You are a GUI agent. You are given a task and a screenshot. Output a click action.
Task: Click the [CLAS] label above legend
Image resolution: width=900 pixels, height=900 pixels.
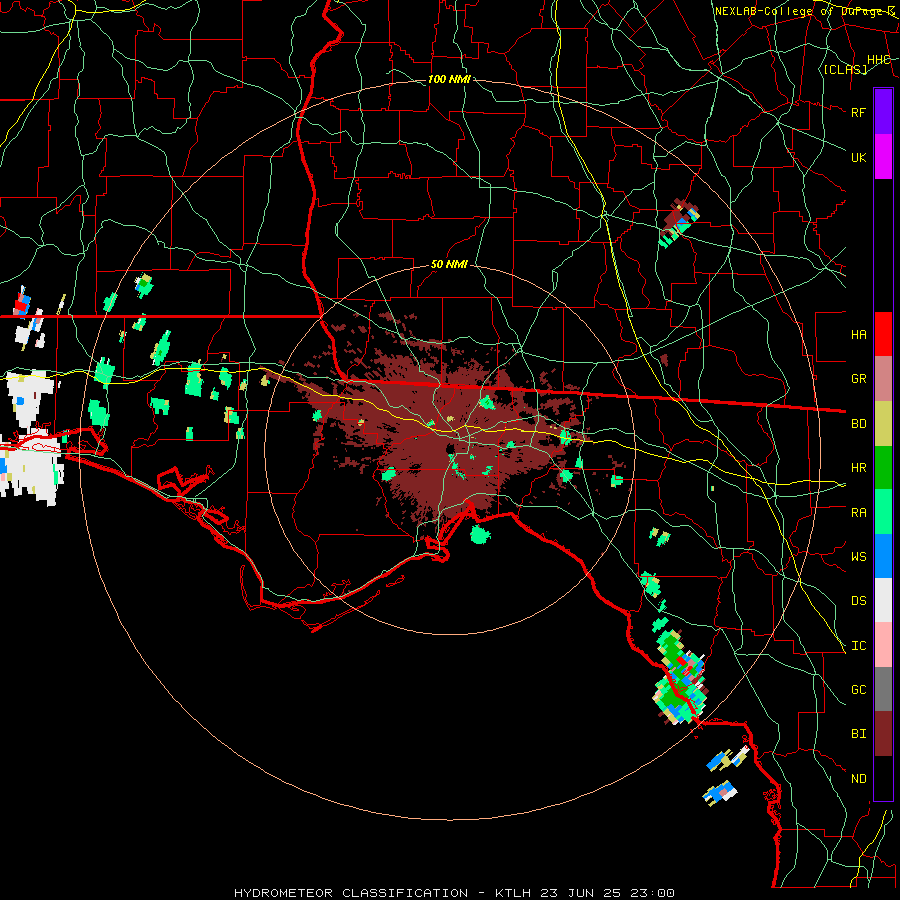coord(845,69)
